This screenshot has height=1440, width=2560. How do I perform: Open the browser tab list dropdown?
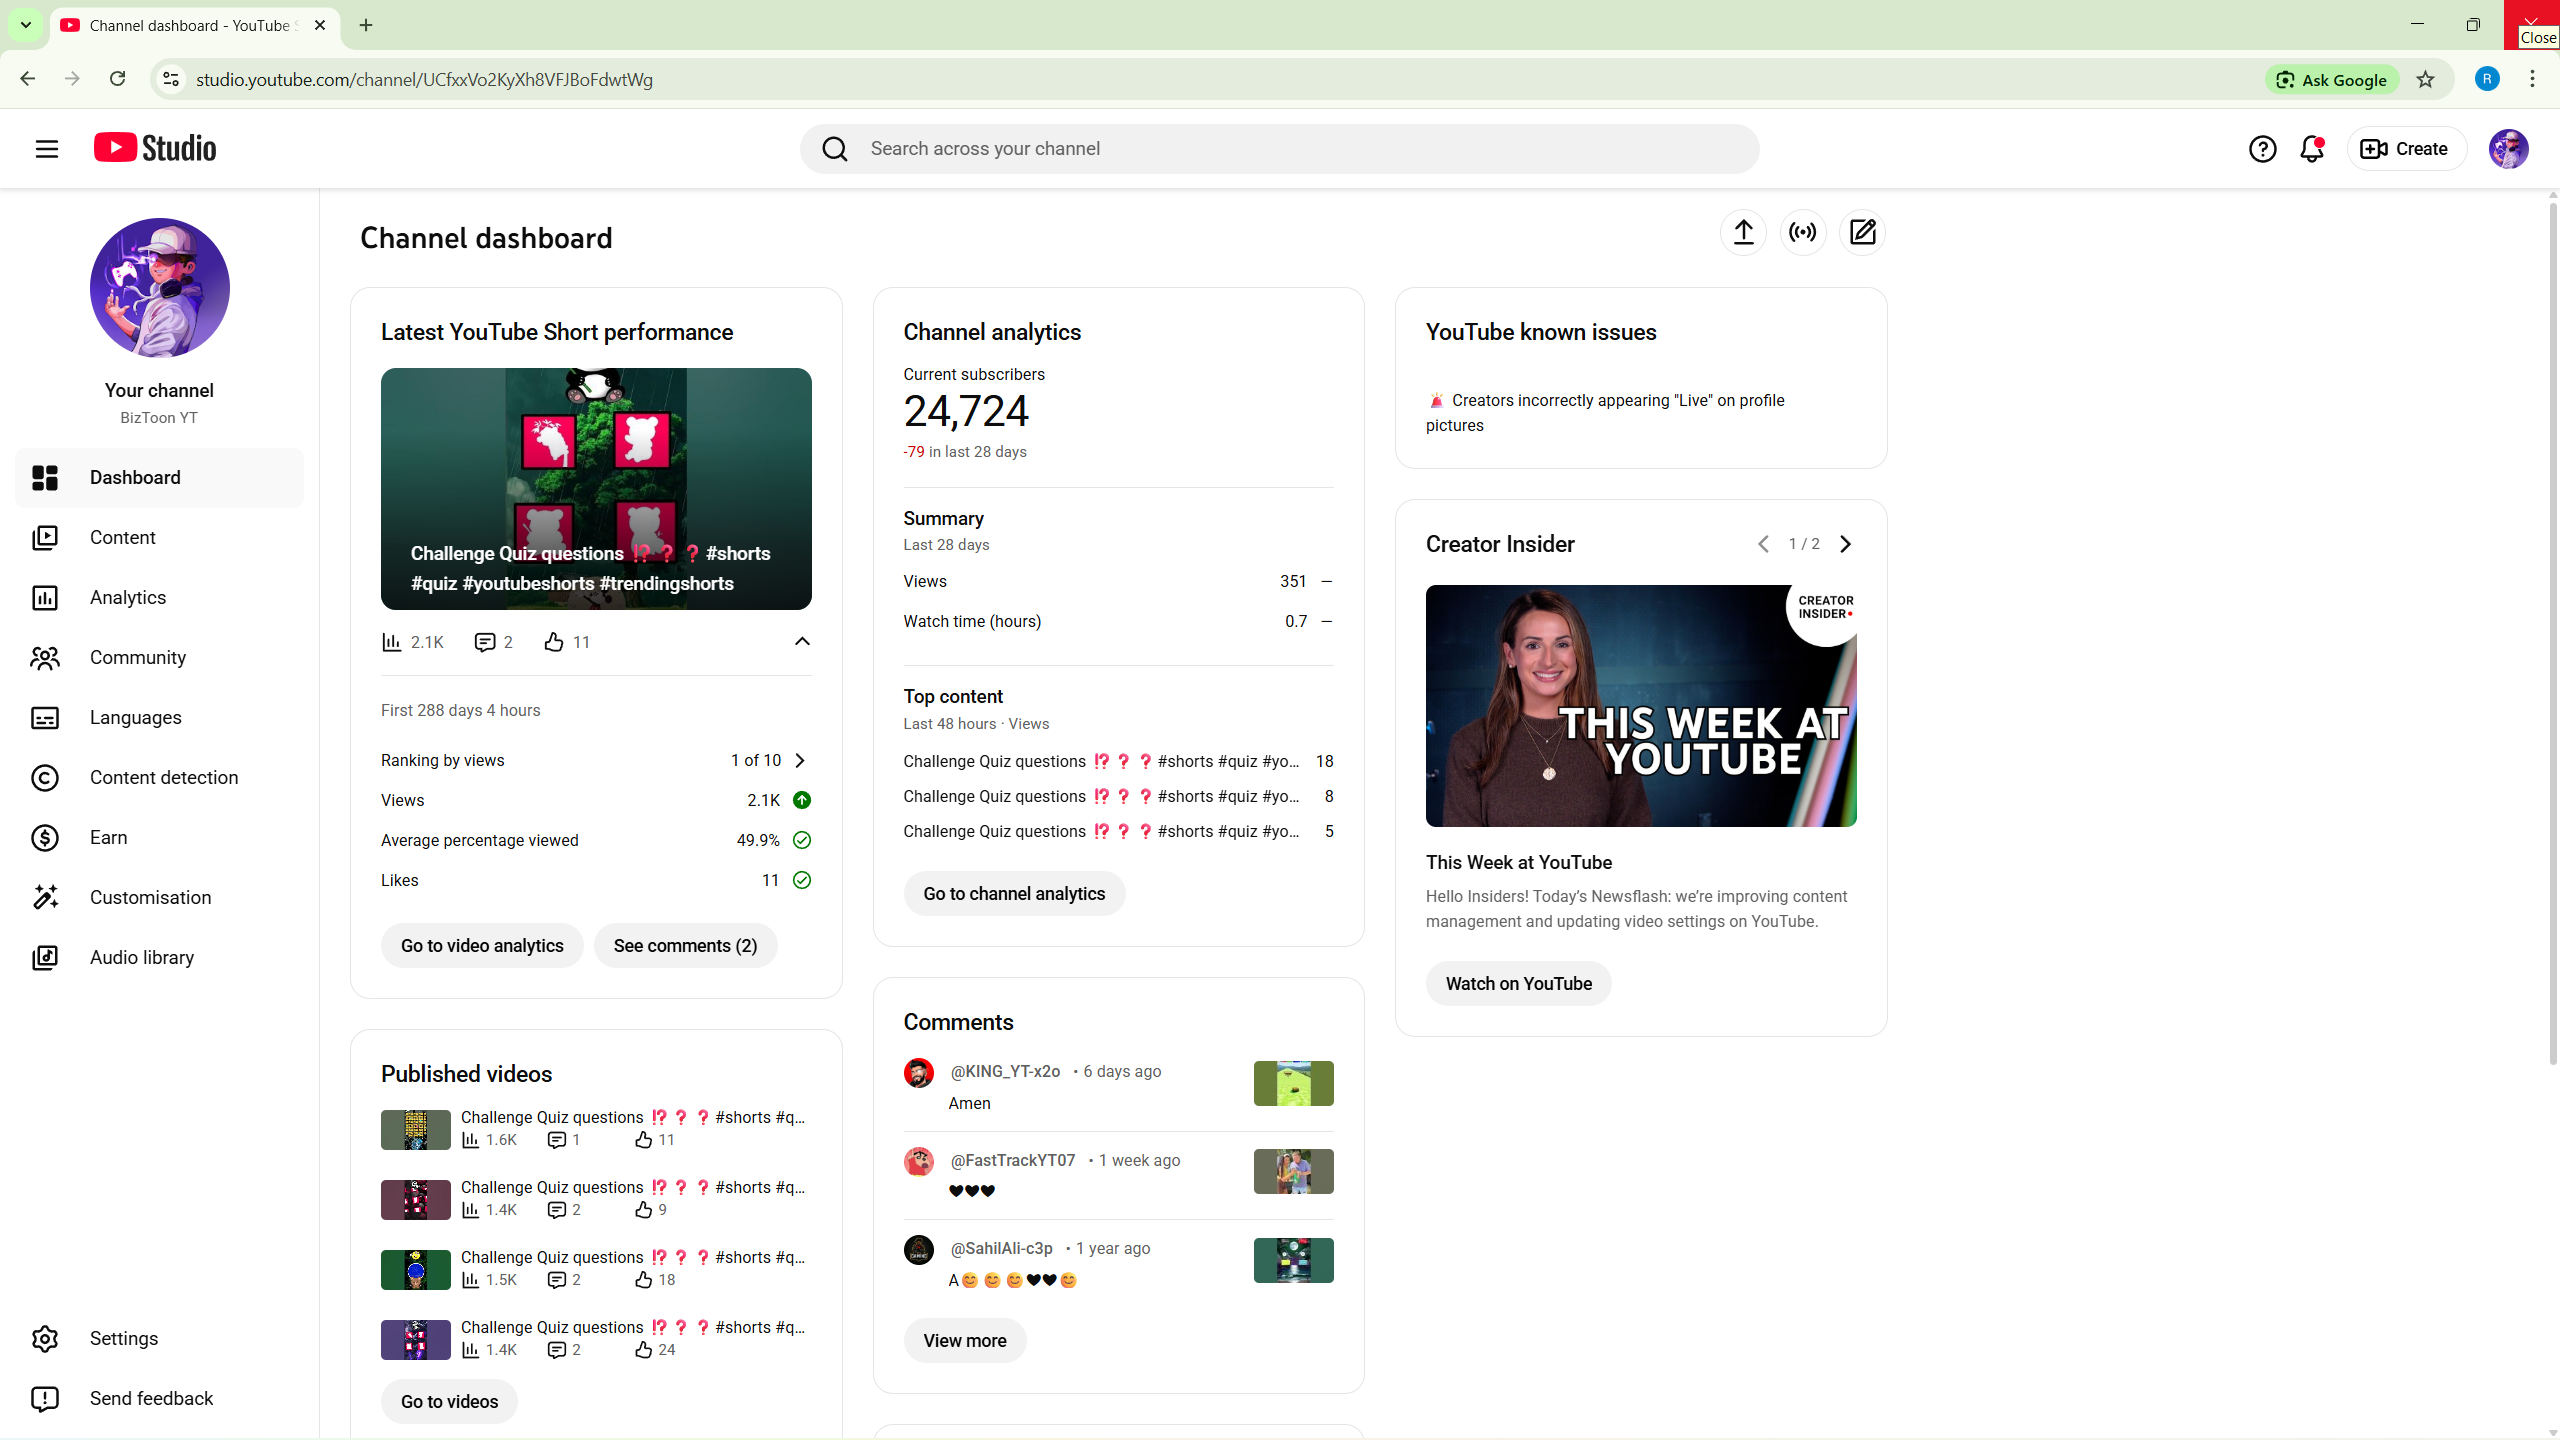(x=26, y=25)
